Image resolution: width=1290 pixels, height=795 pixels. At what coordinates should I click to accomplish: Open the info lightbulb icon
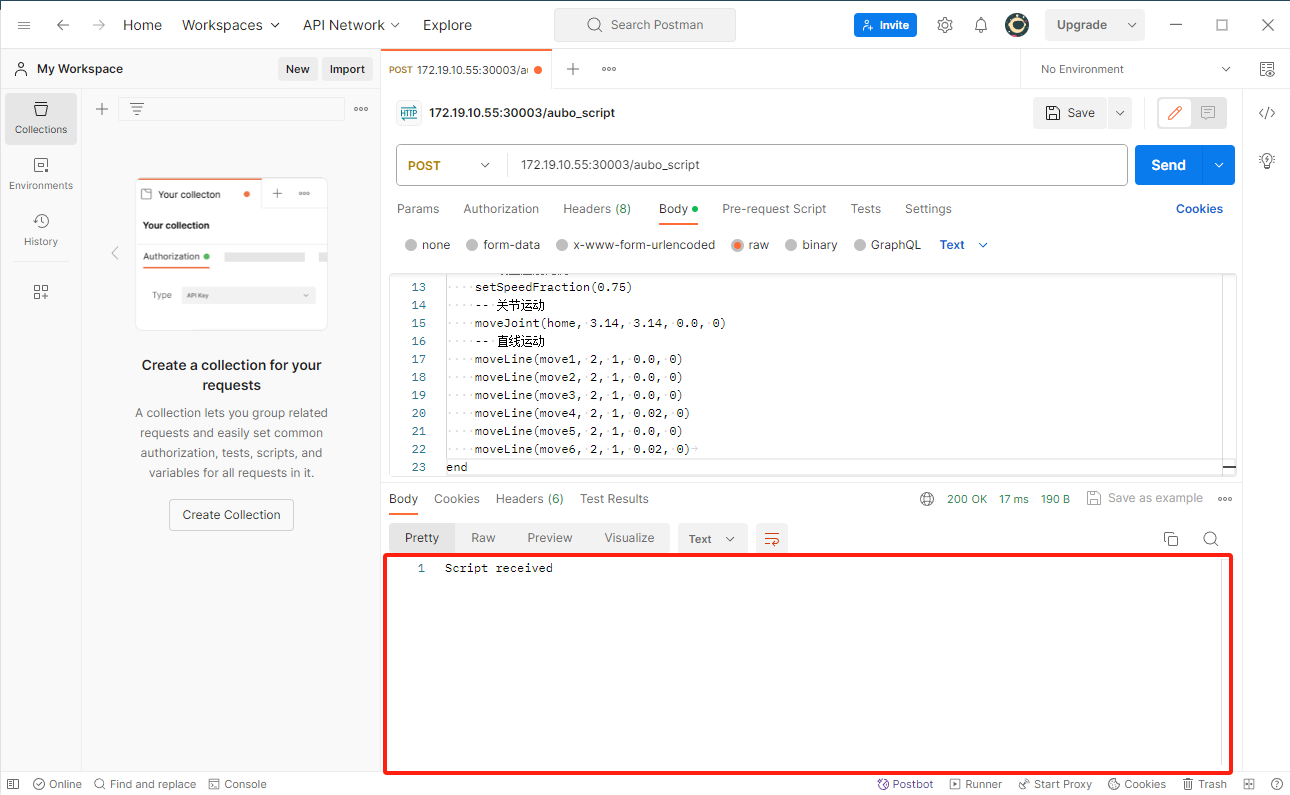[x=1267, y=160]
